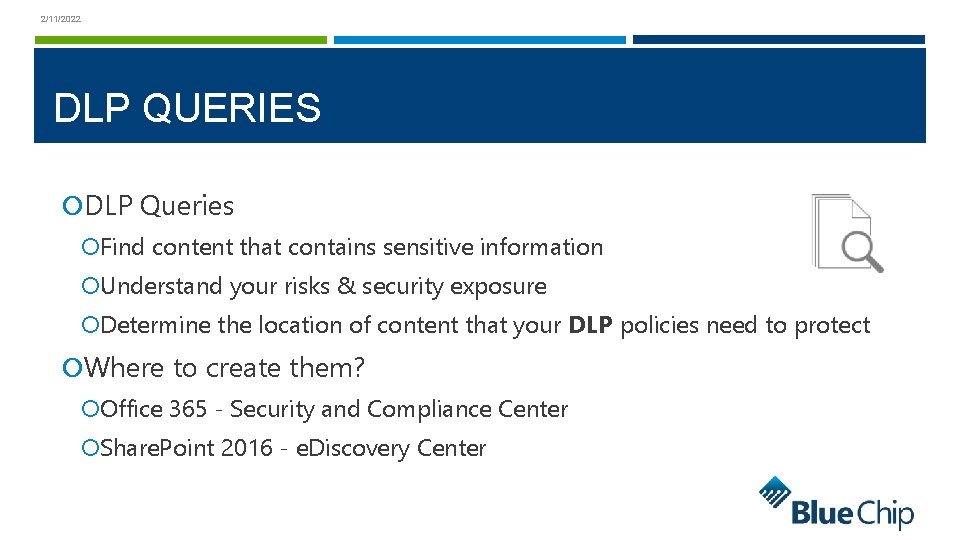The image size is (960, 540).
Task: Select 'Understand your risks & security exposure' text
Action: pyautogui.click(x=323, y=286)
